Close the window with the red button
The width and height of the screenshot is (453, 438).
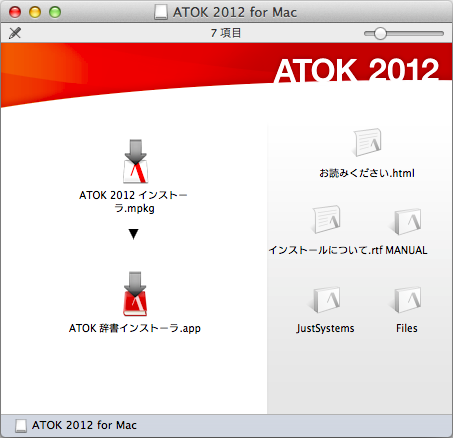pyautogui.click(x=15, y=12)
